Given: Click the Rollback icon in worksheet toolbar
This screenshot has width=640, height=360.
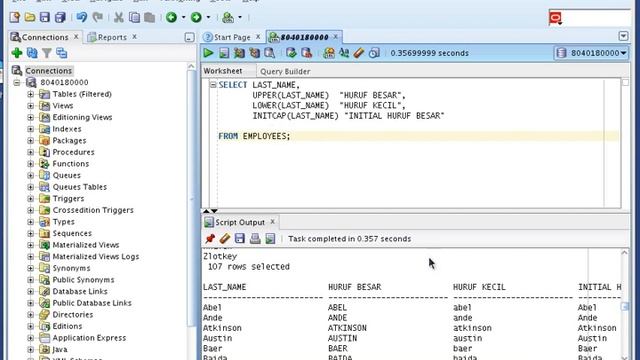Looking at the screenshot, I should pyautogui.click(x=307, y=53).
